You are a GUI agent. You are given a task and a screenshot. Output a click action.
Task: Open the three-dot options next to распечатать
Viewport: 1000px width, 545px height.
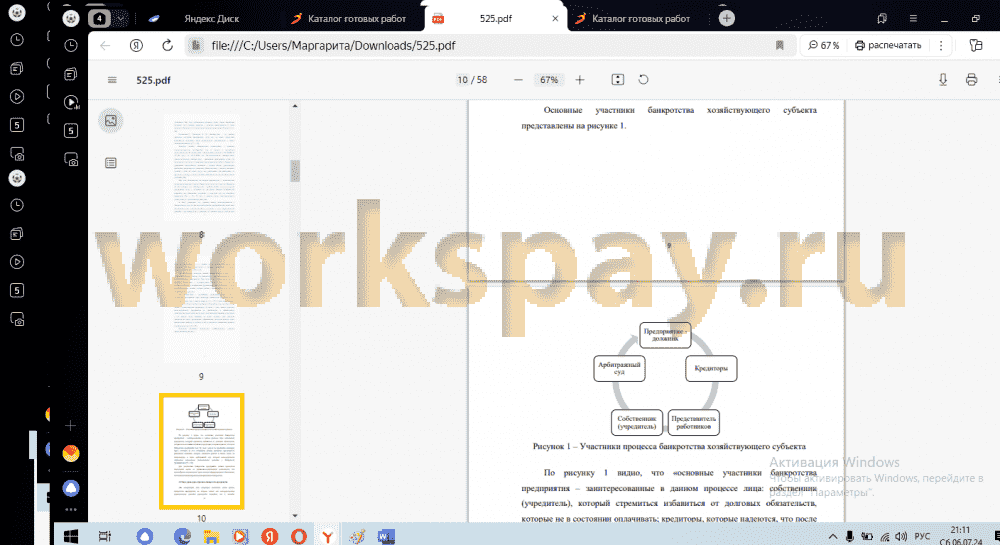tap(941, 45)
